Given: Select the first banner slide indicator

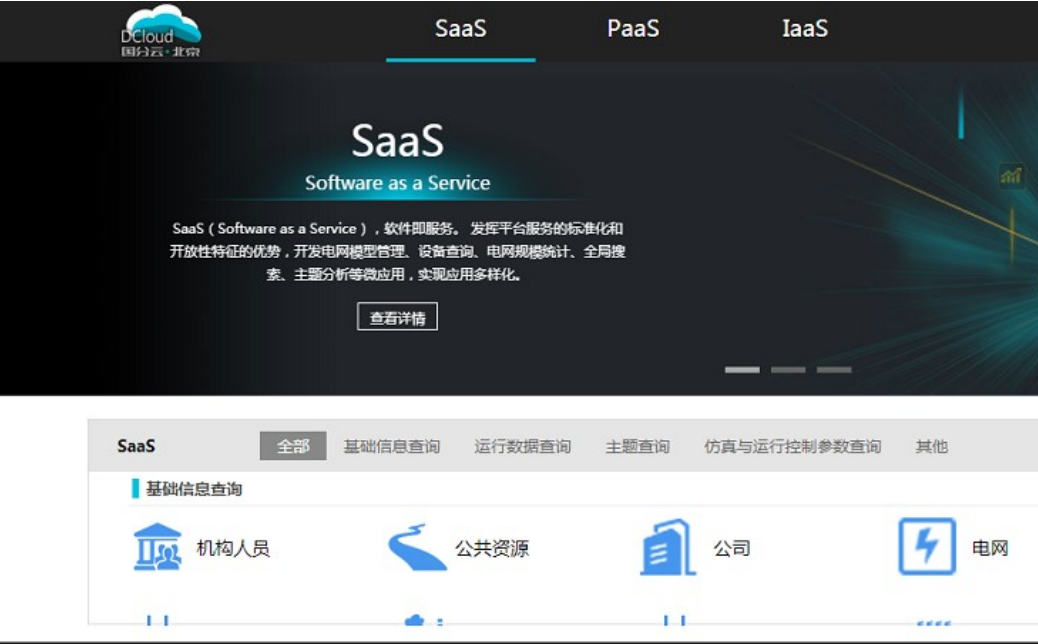Looking at the screenshot, I should click(x=742, y=370).
